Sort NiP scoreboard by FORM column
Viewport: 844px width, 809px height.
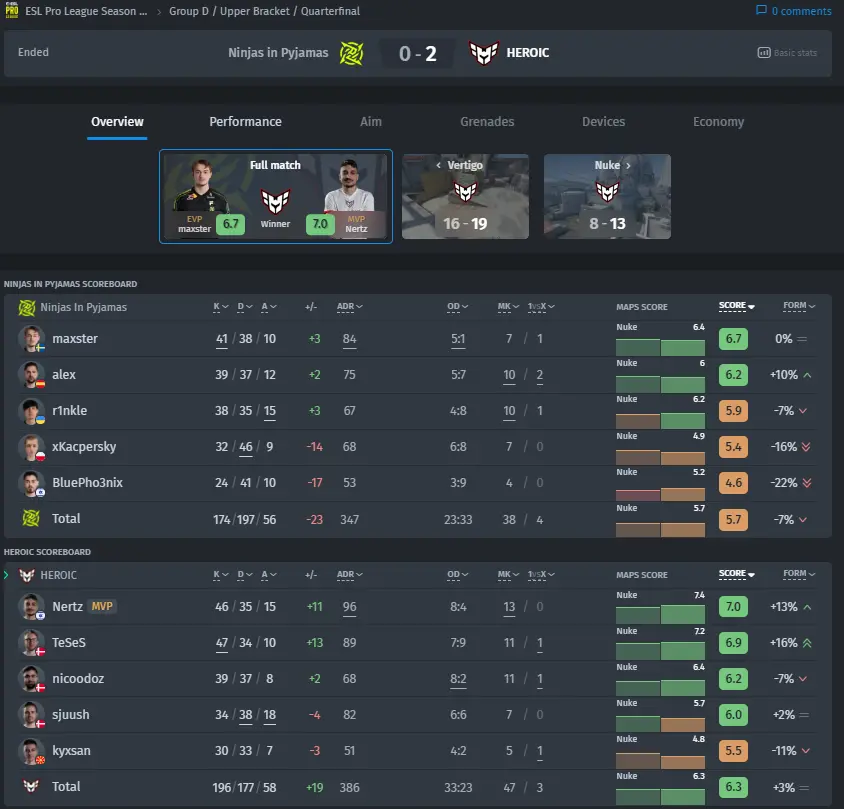click(799, 305)
